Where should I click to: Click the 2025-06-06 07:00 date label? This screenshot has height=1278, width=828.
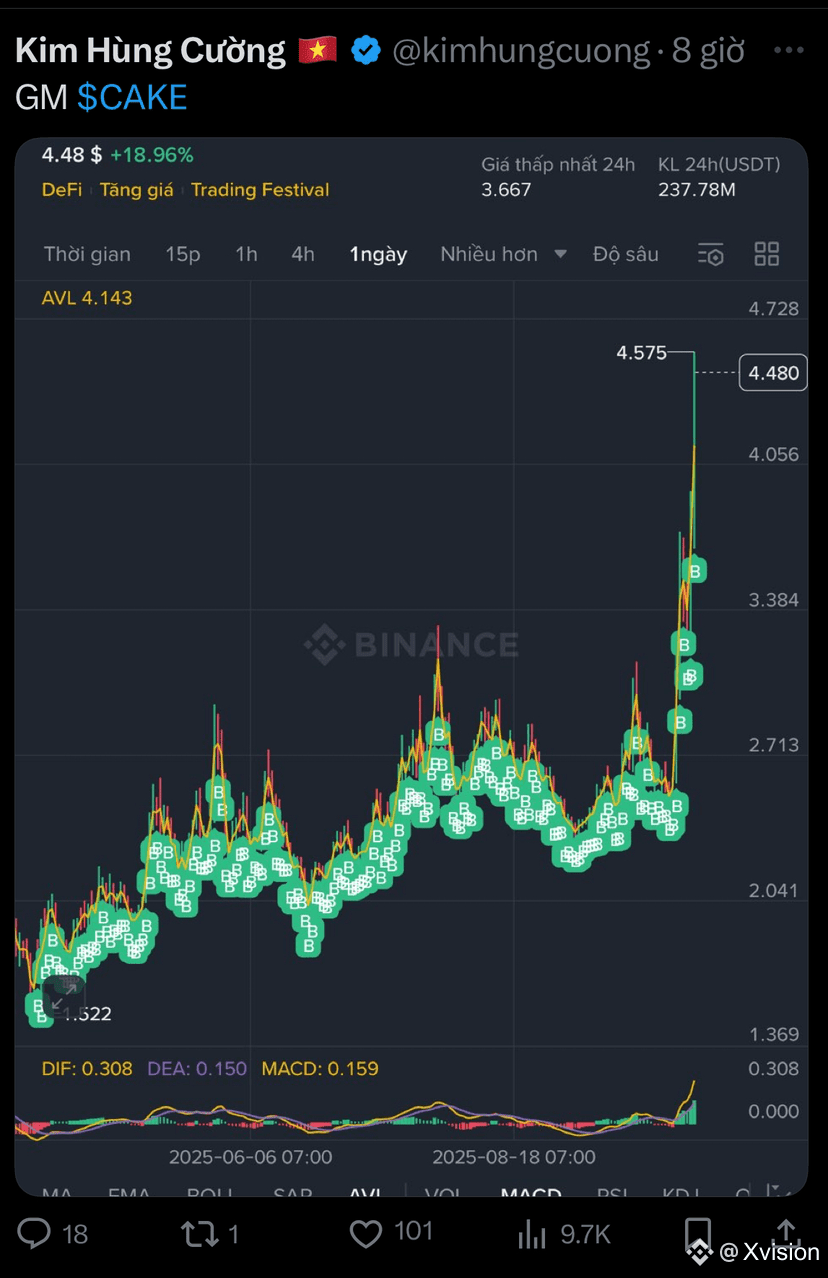click(x=250, y=1157)
